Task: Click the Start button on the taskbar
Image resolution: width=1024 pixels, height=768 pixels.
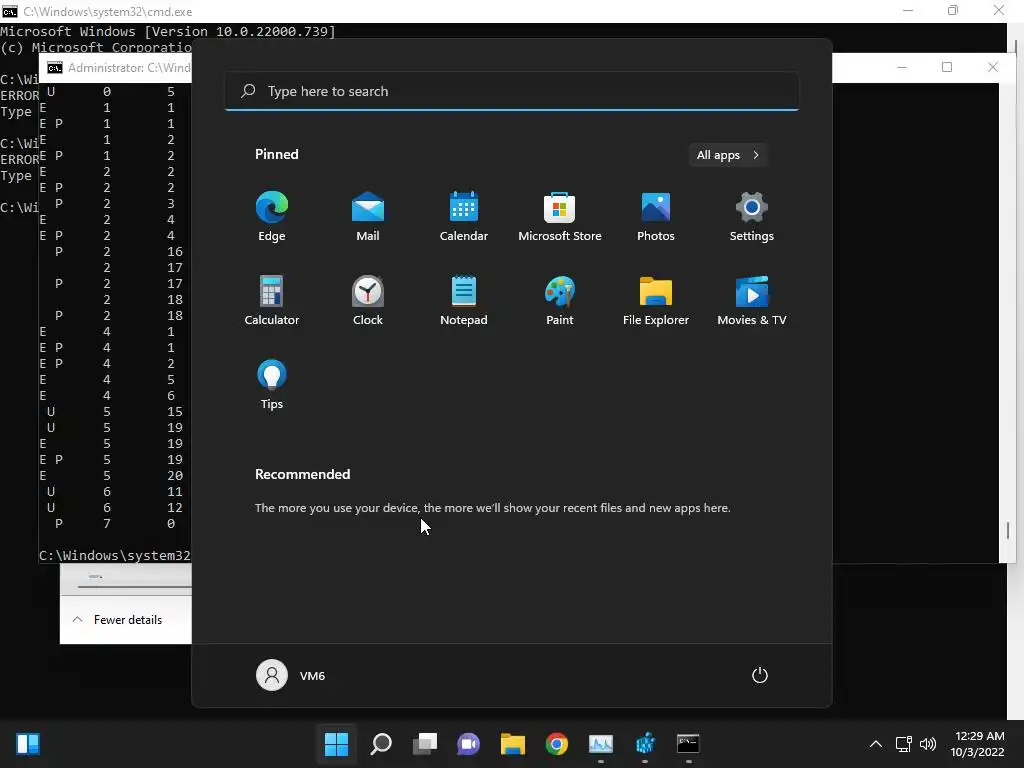Action: [336, 744]
